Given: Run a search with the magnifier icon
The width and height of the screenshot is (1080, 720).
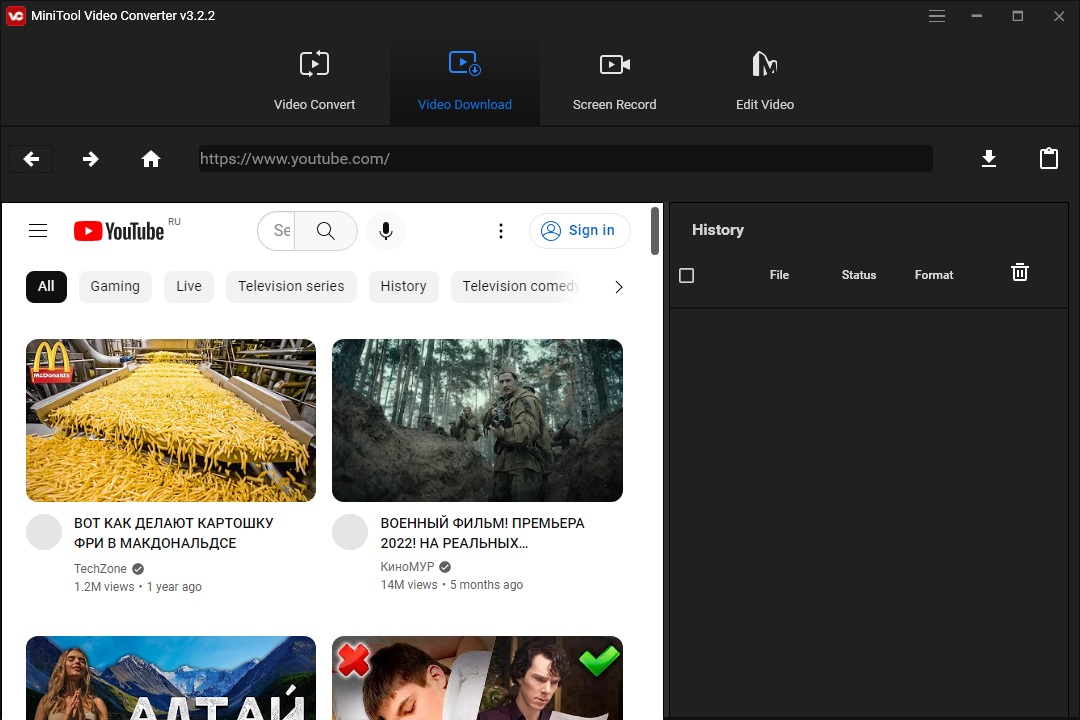Looking at the screenshot, I should tap(325, 231).
